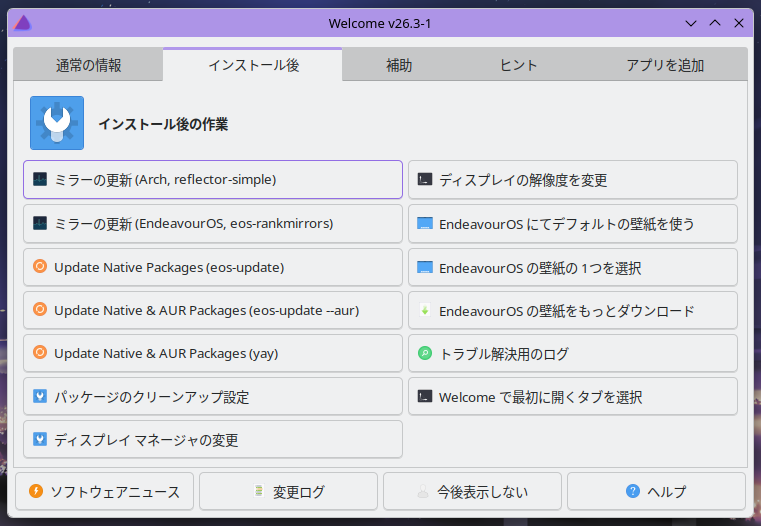Open the 変更ログ button
The width and height of the screenshot is (761, 526).
288,491
